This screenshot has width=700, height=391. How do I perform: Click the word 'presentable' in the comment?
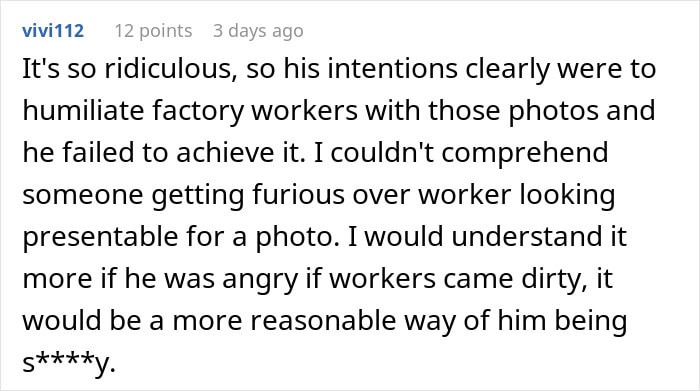click(100, 238)
